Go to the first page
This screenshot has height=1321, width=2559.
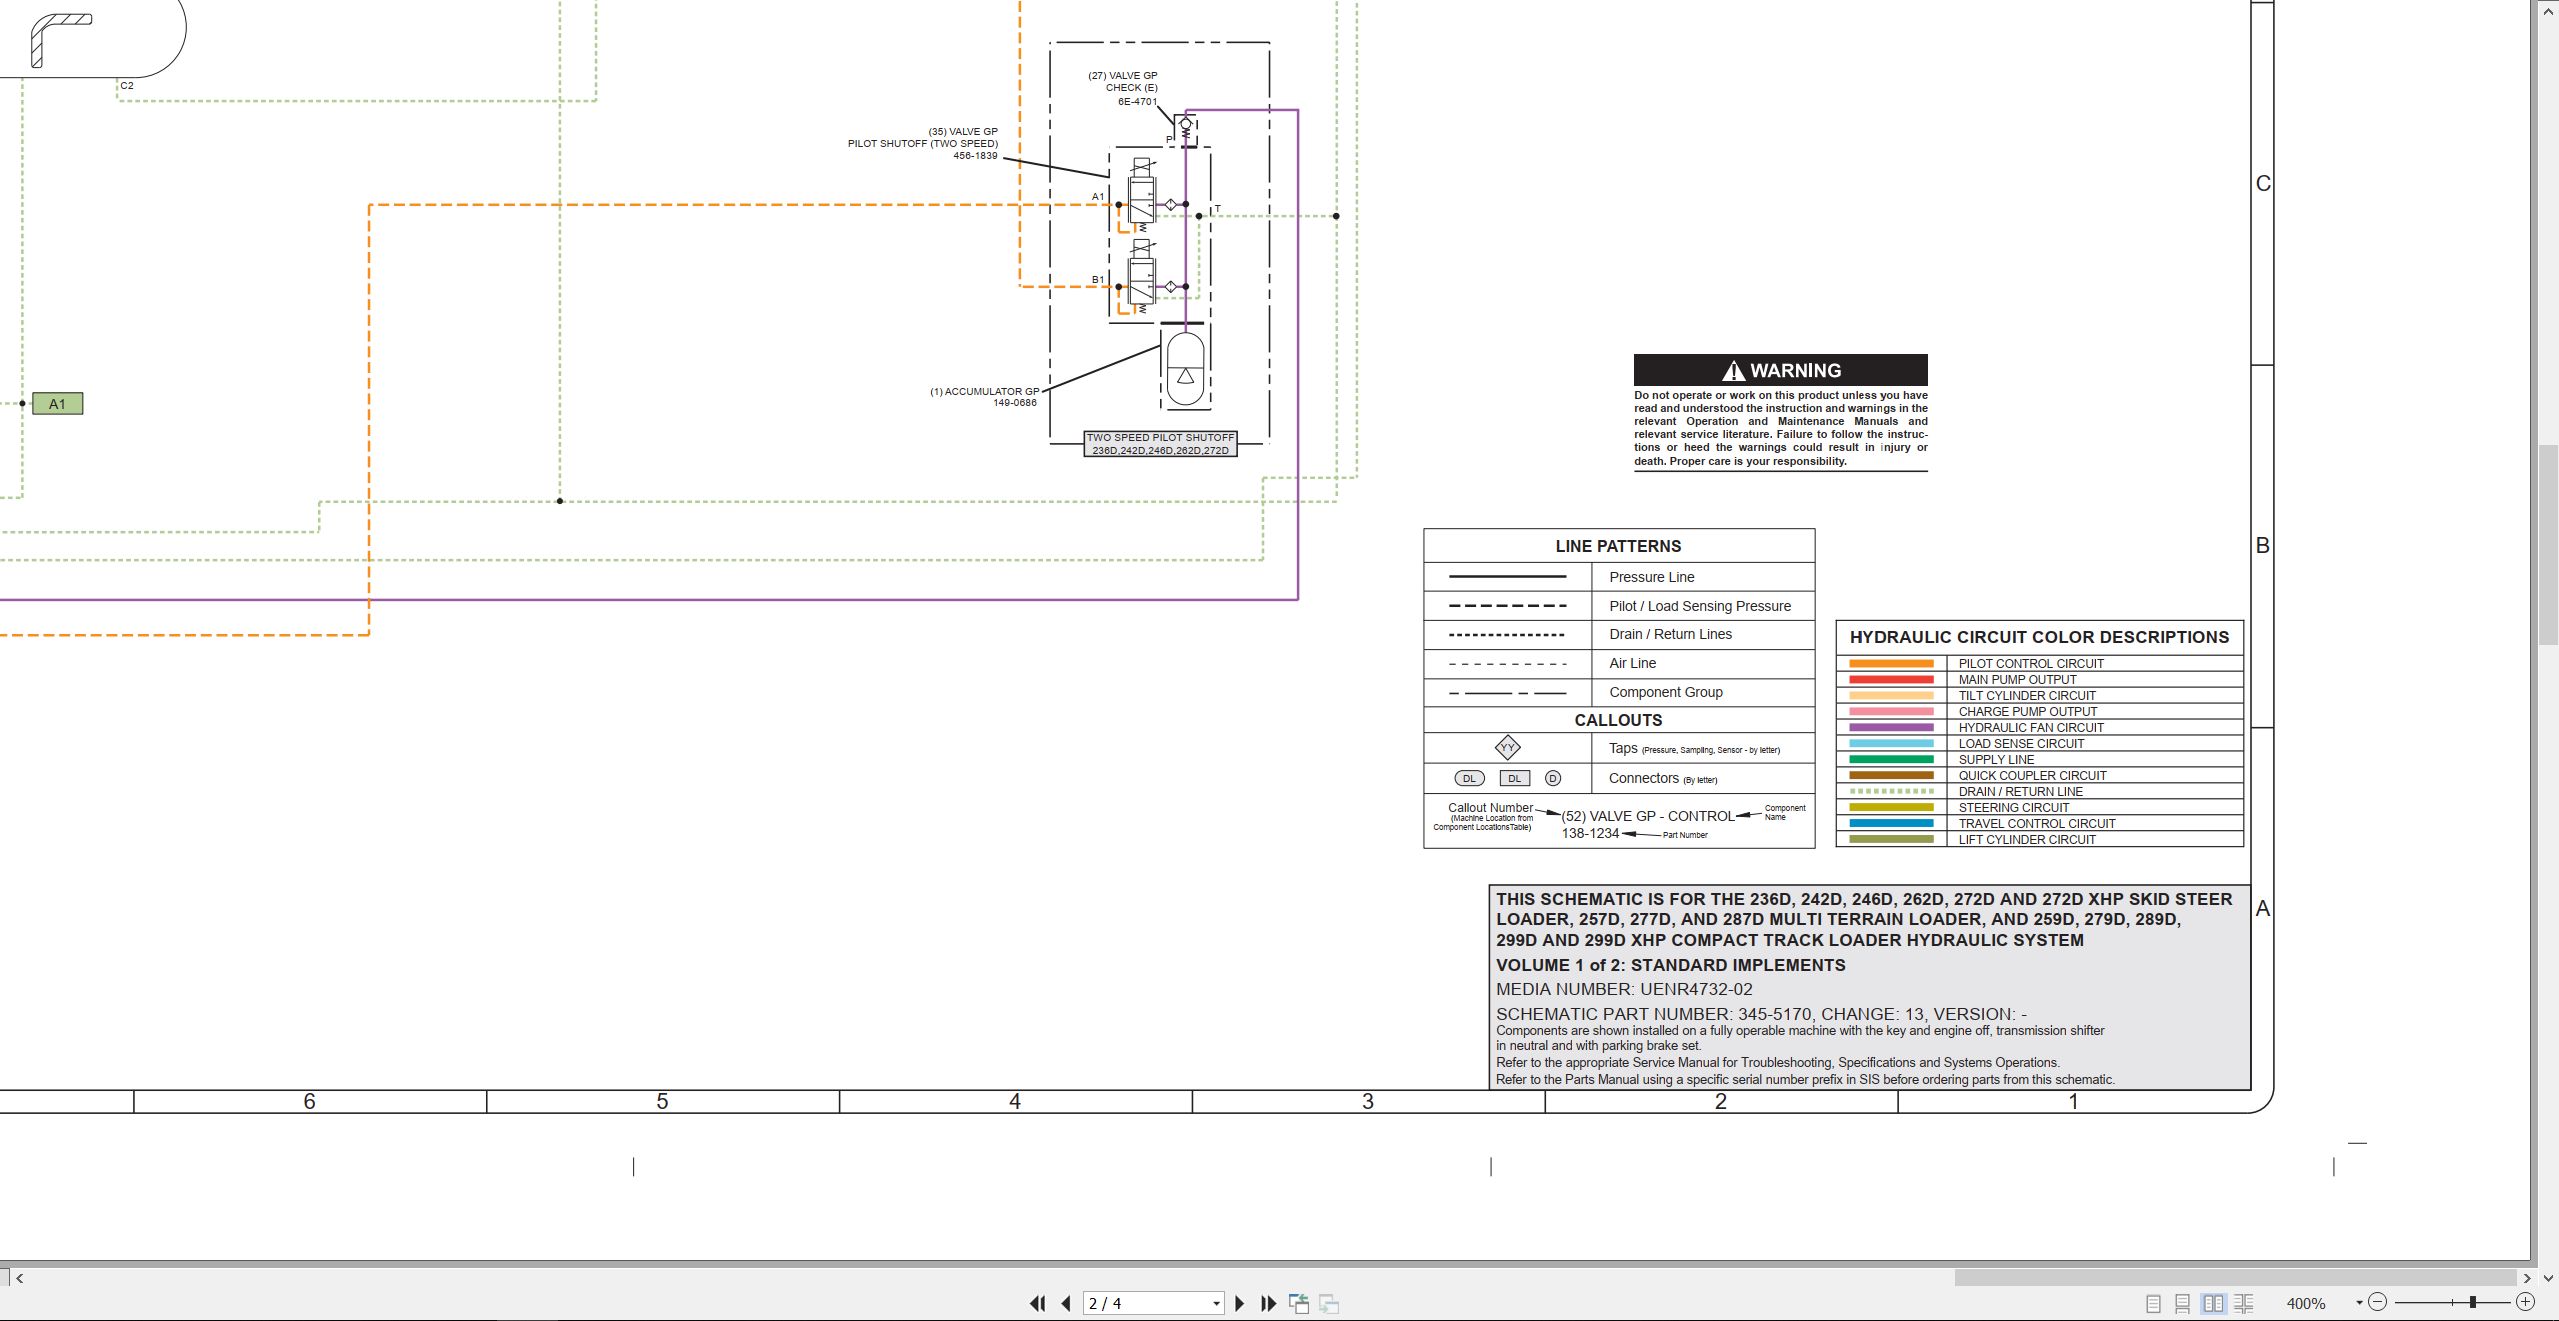point(1038,1303)
